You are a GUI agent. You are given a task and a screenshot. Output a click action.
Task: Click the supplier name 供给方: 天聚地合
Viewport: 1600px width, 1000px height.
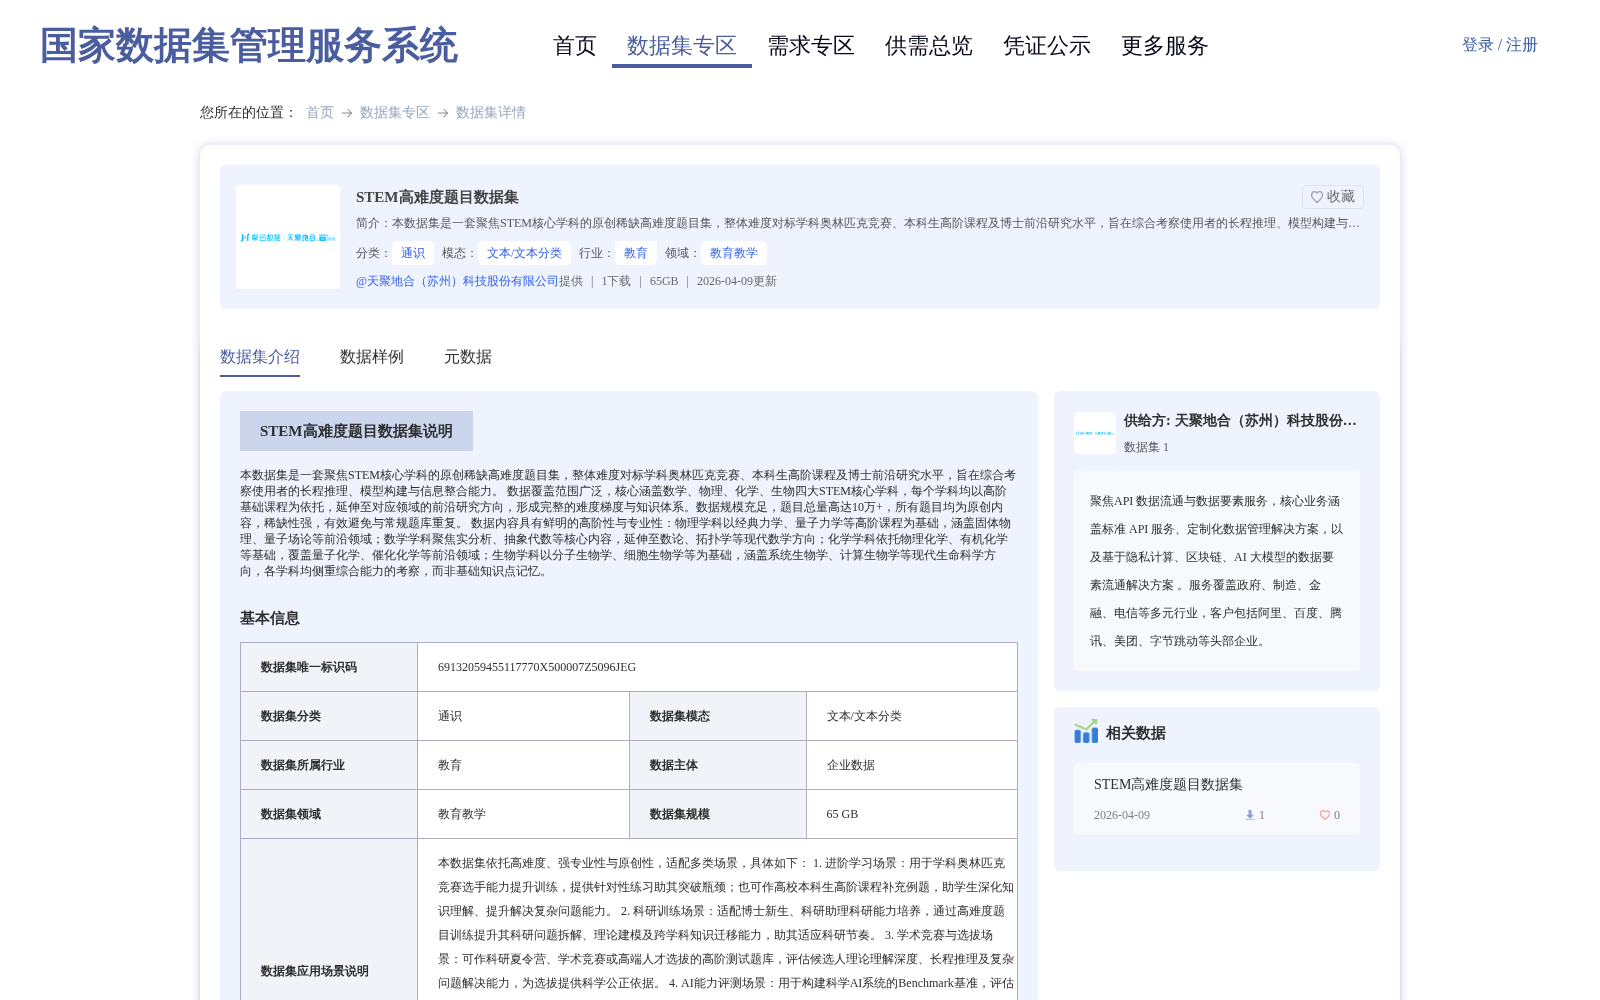1240,421
